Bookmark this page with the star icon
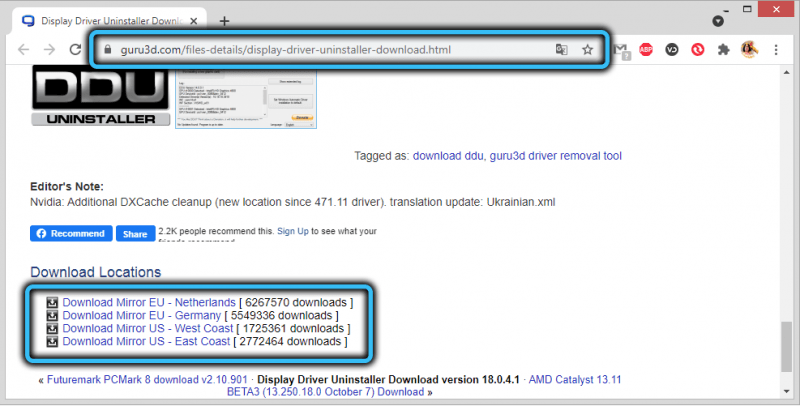 [588, 49]
